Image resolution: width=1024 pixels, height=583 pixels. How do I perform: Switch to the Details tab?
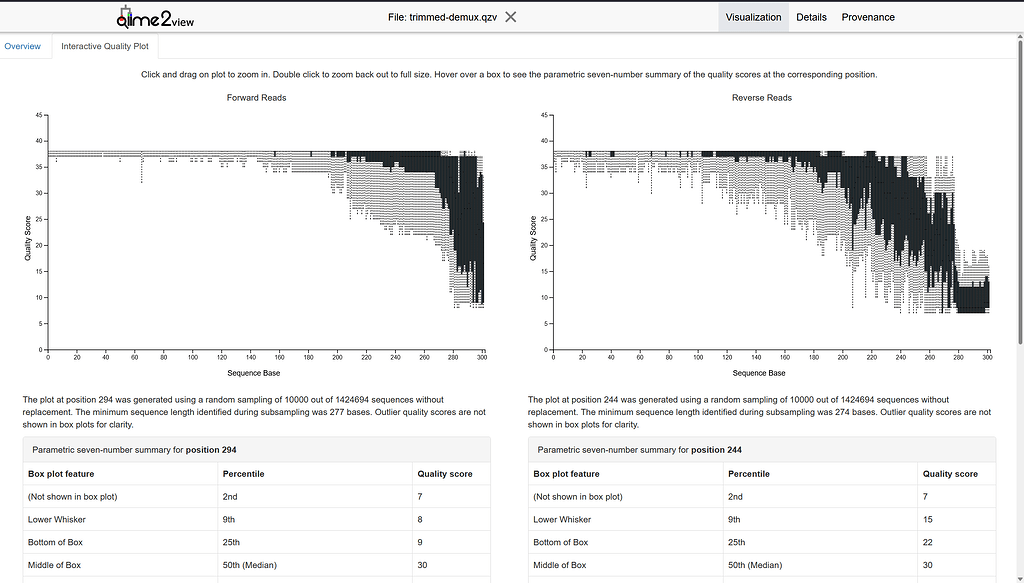811,17
